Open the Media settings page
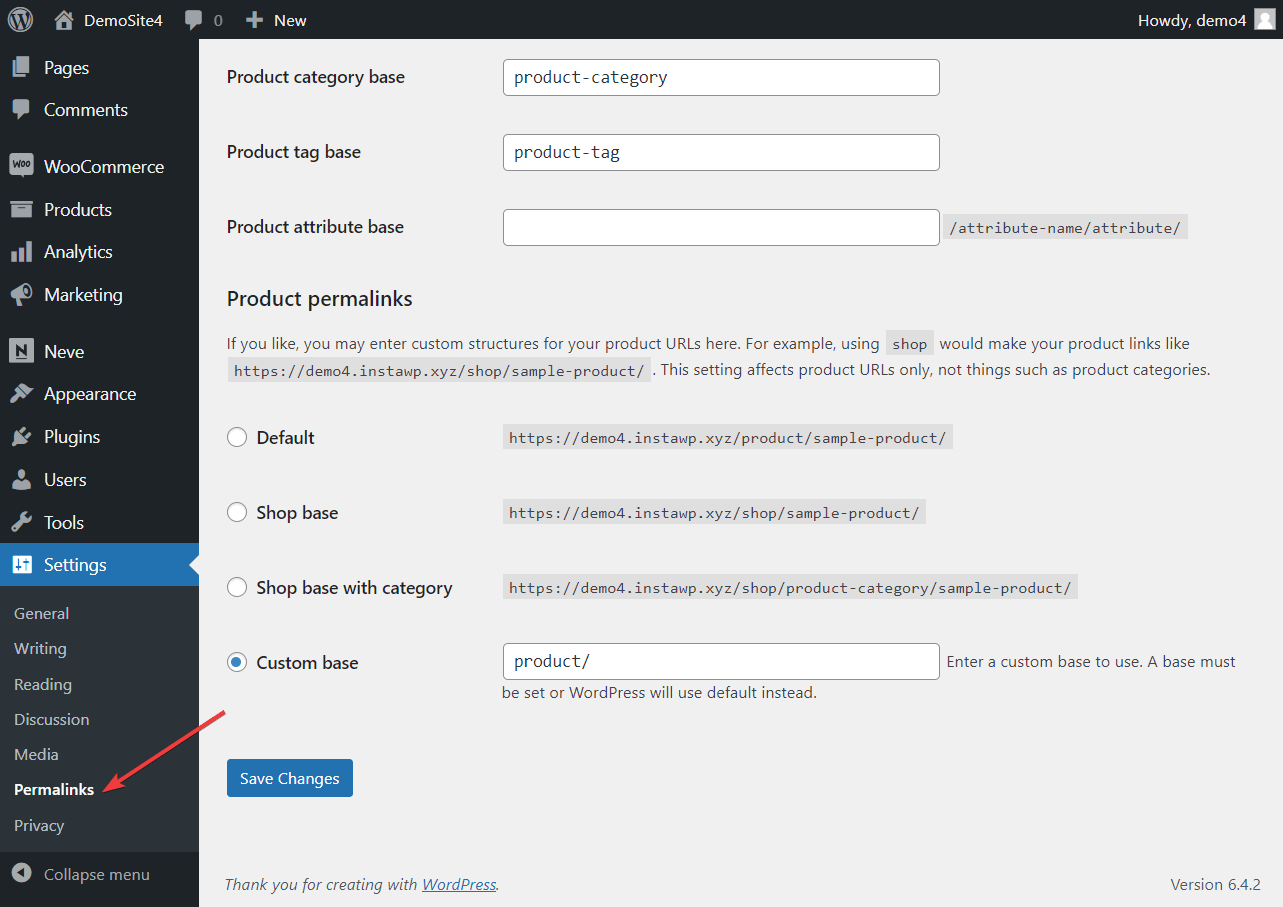 click(36, 754)
